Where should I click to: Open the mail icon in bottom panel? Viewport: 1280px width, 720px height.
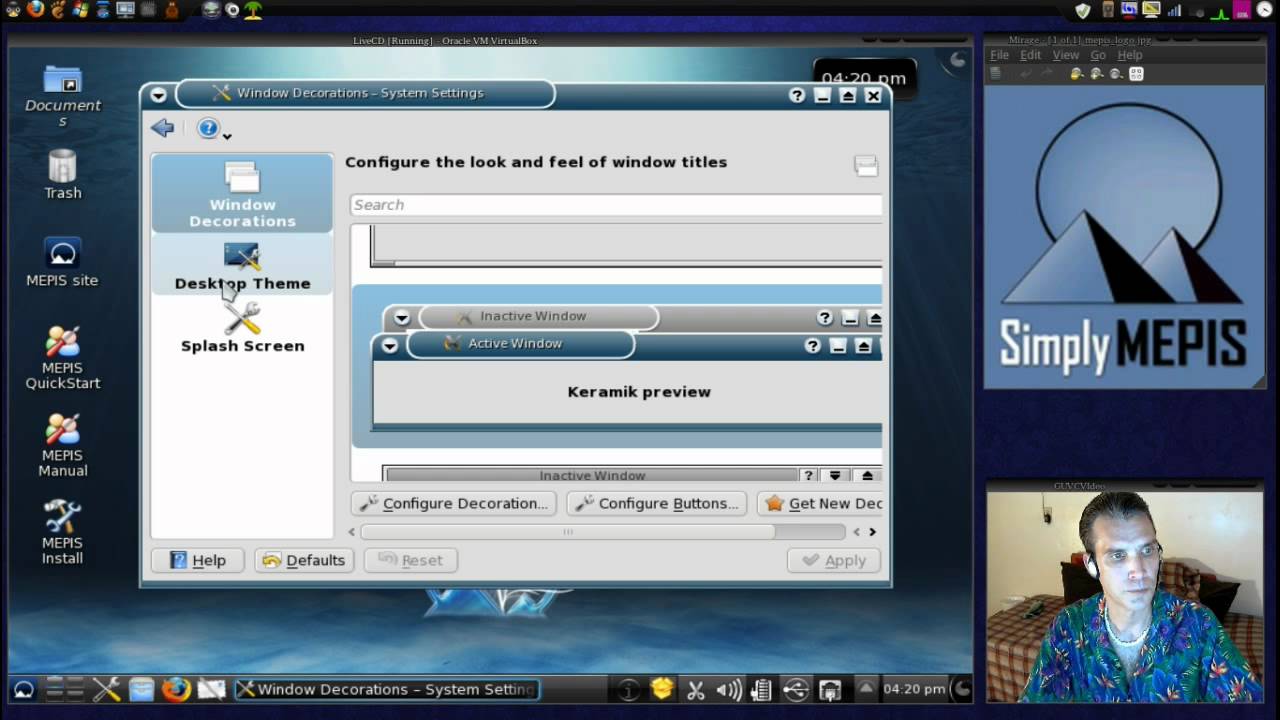tap(211, 689)
